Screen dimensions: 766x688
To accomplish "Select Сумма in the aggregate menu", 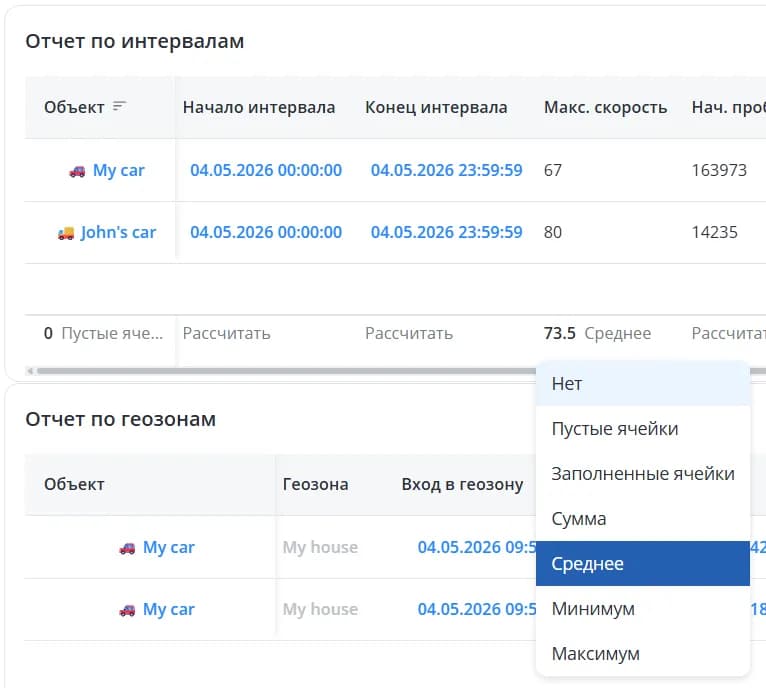I will (642, 518).
